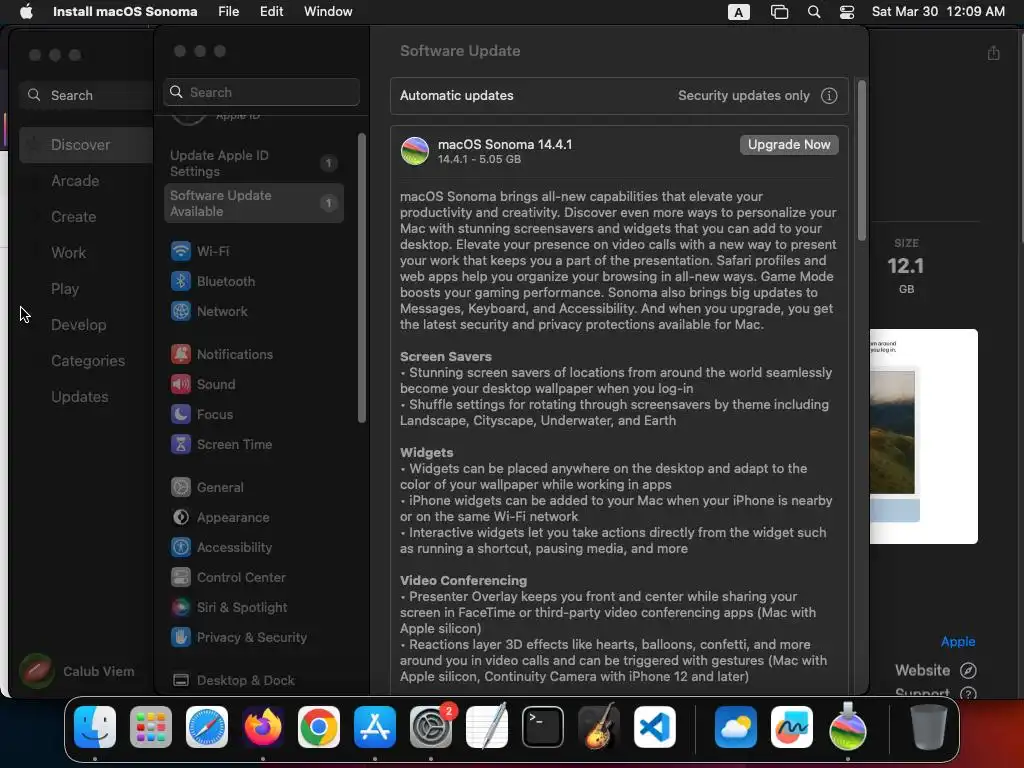Open Trash from the Dock
This screenshot has width=1024, height=768.
[x=929, y=727]
